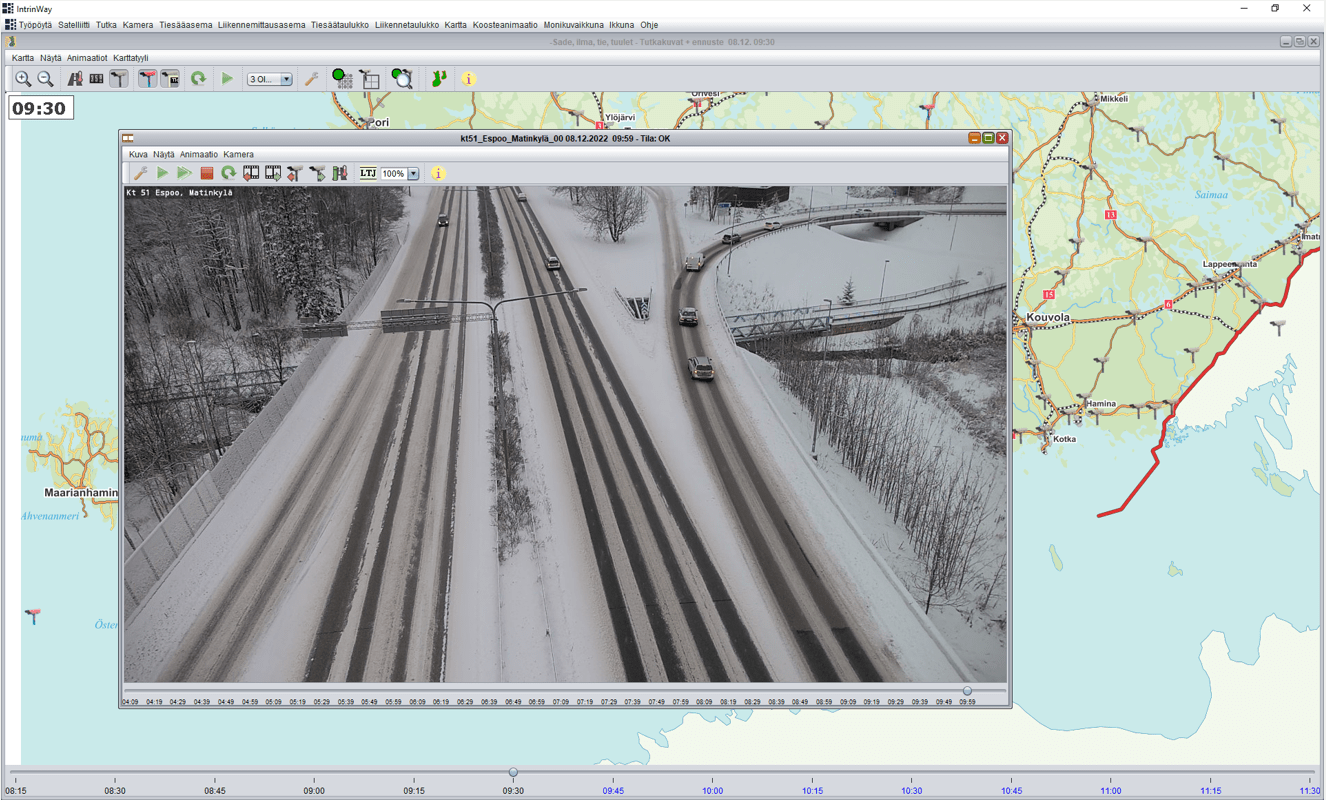Open the 100% zoom dropdown in camera window
Image resolution: width=1326 pixels, height=800 pixels.
click(x=400, y=174)
